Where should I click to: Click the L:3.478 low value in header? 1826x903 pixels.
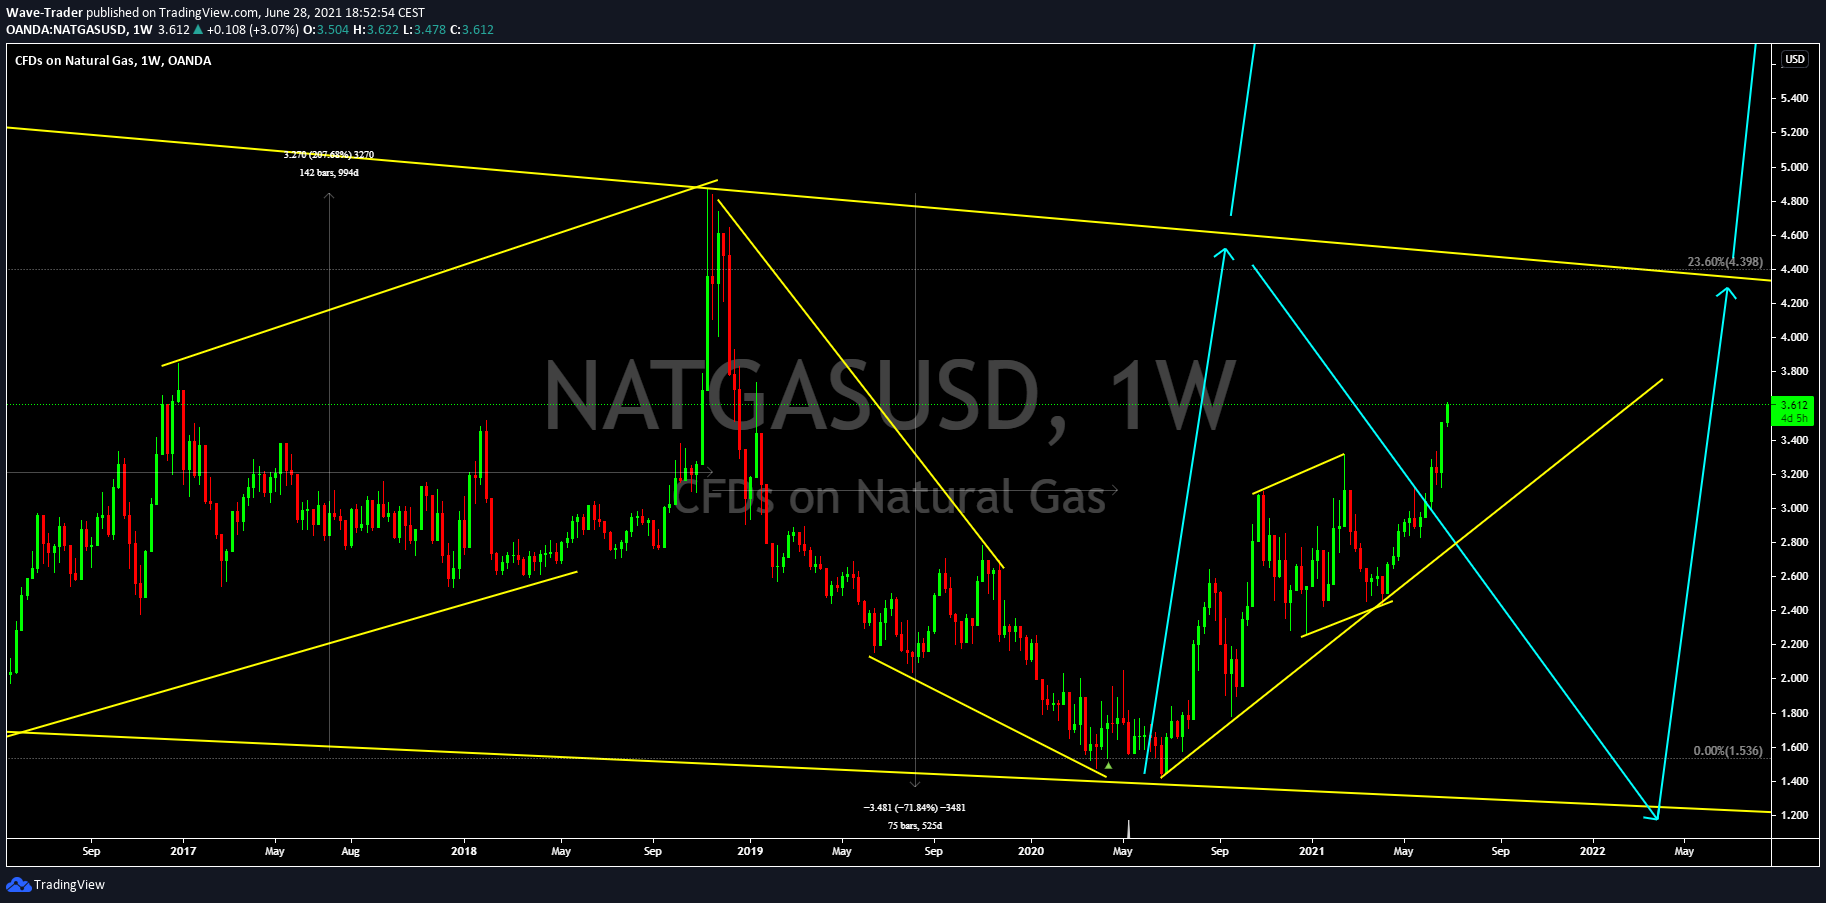click(x=424, y=30)
